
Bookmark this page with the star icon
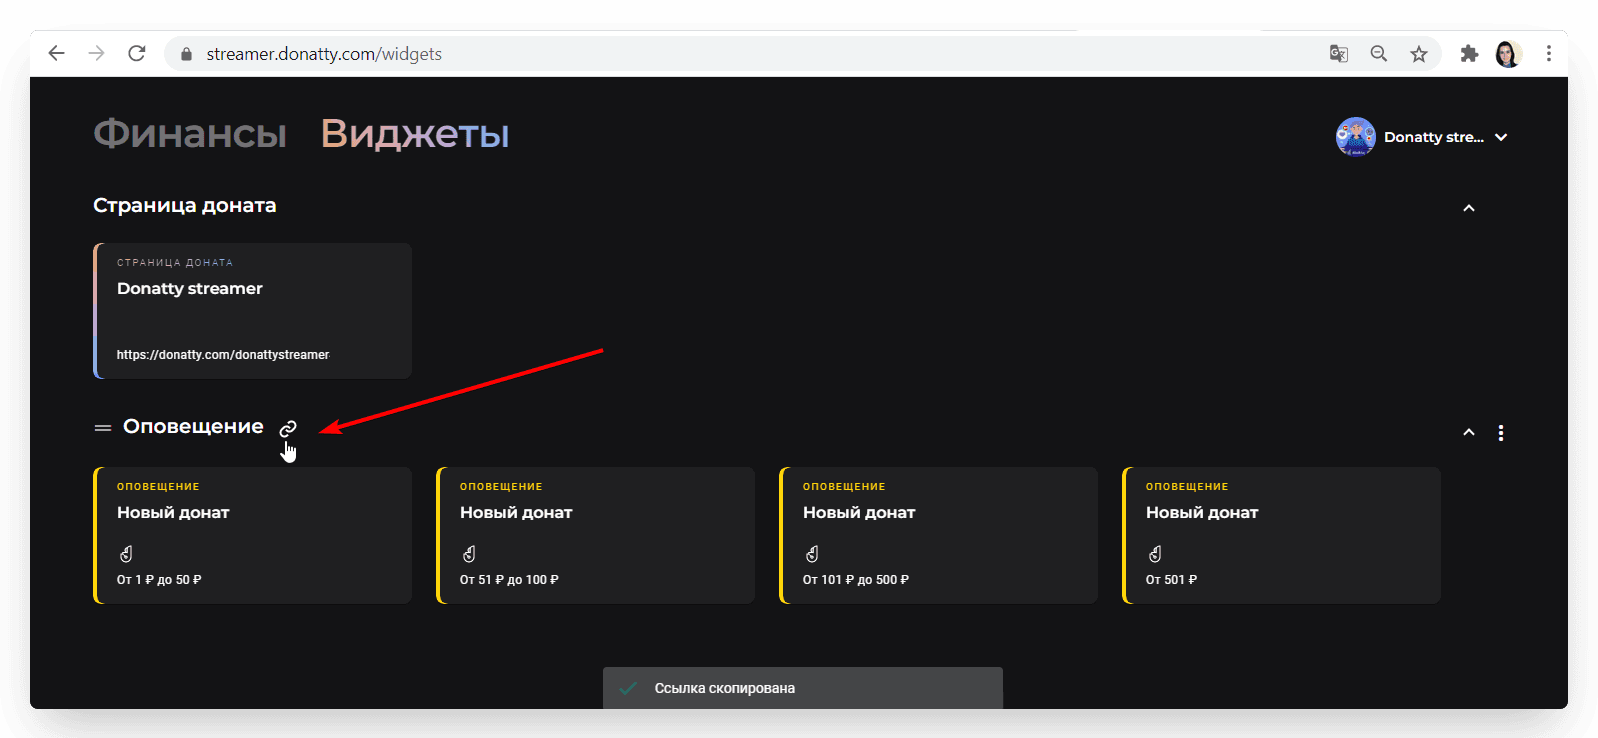point(1419,54)
